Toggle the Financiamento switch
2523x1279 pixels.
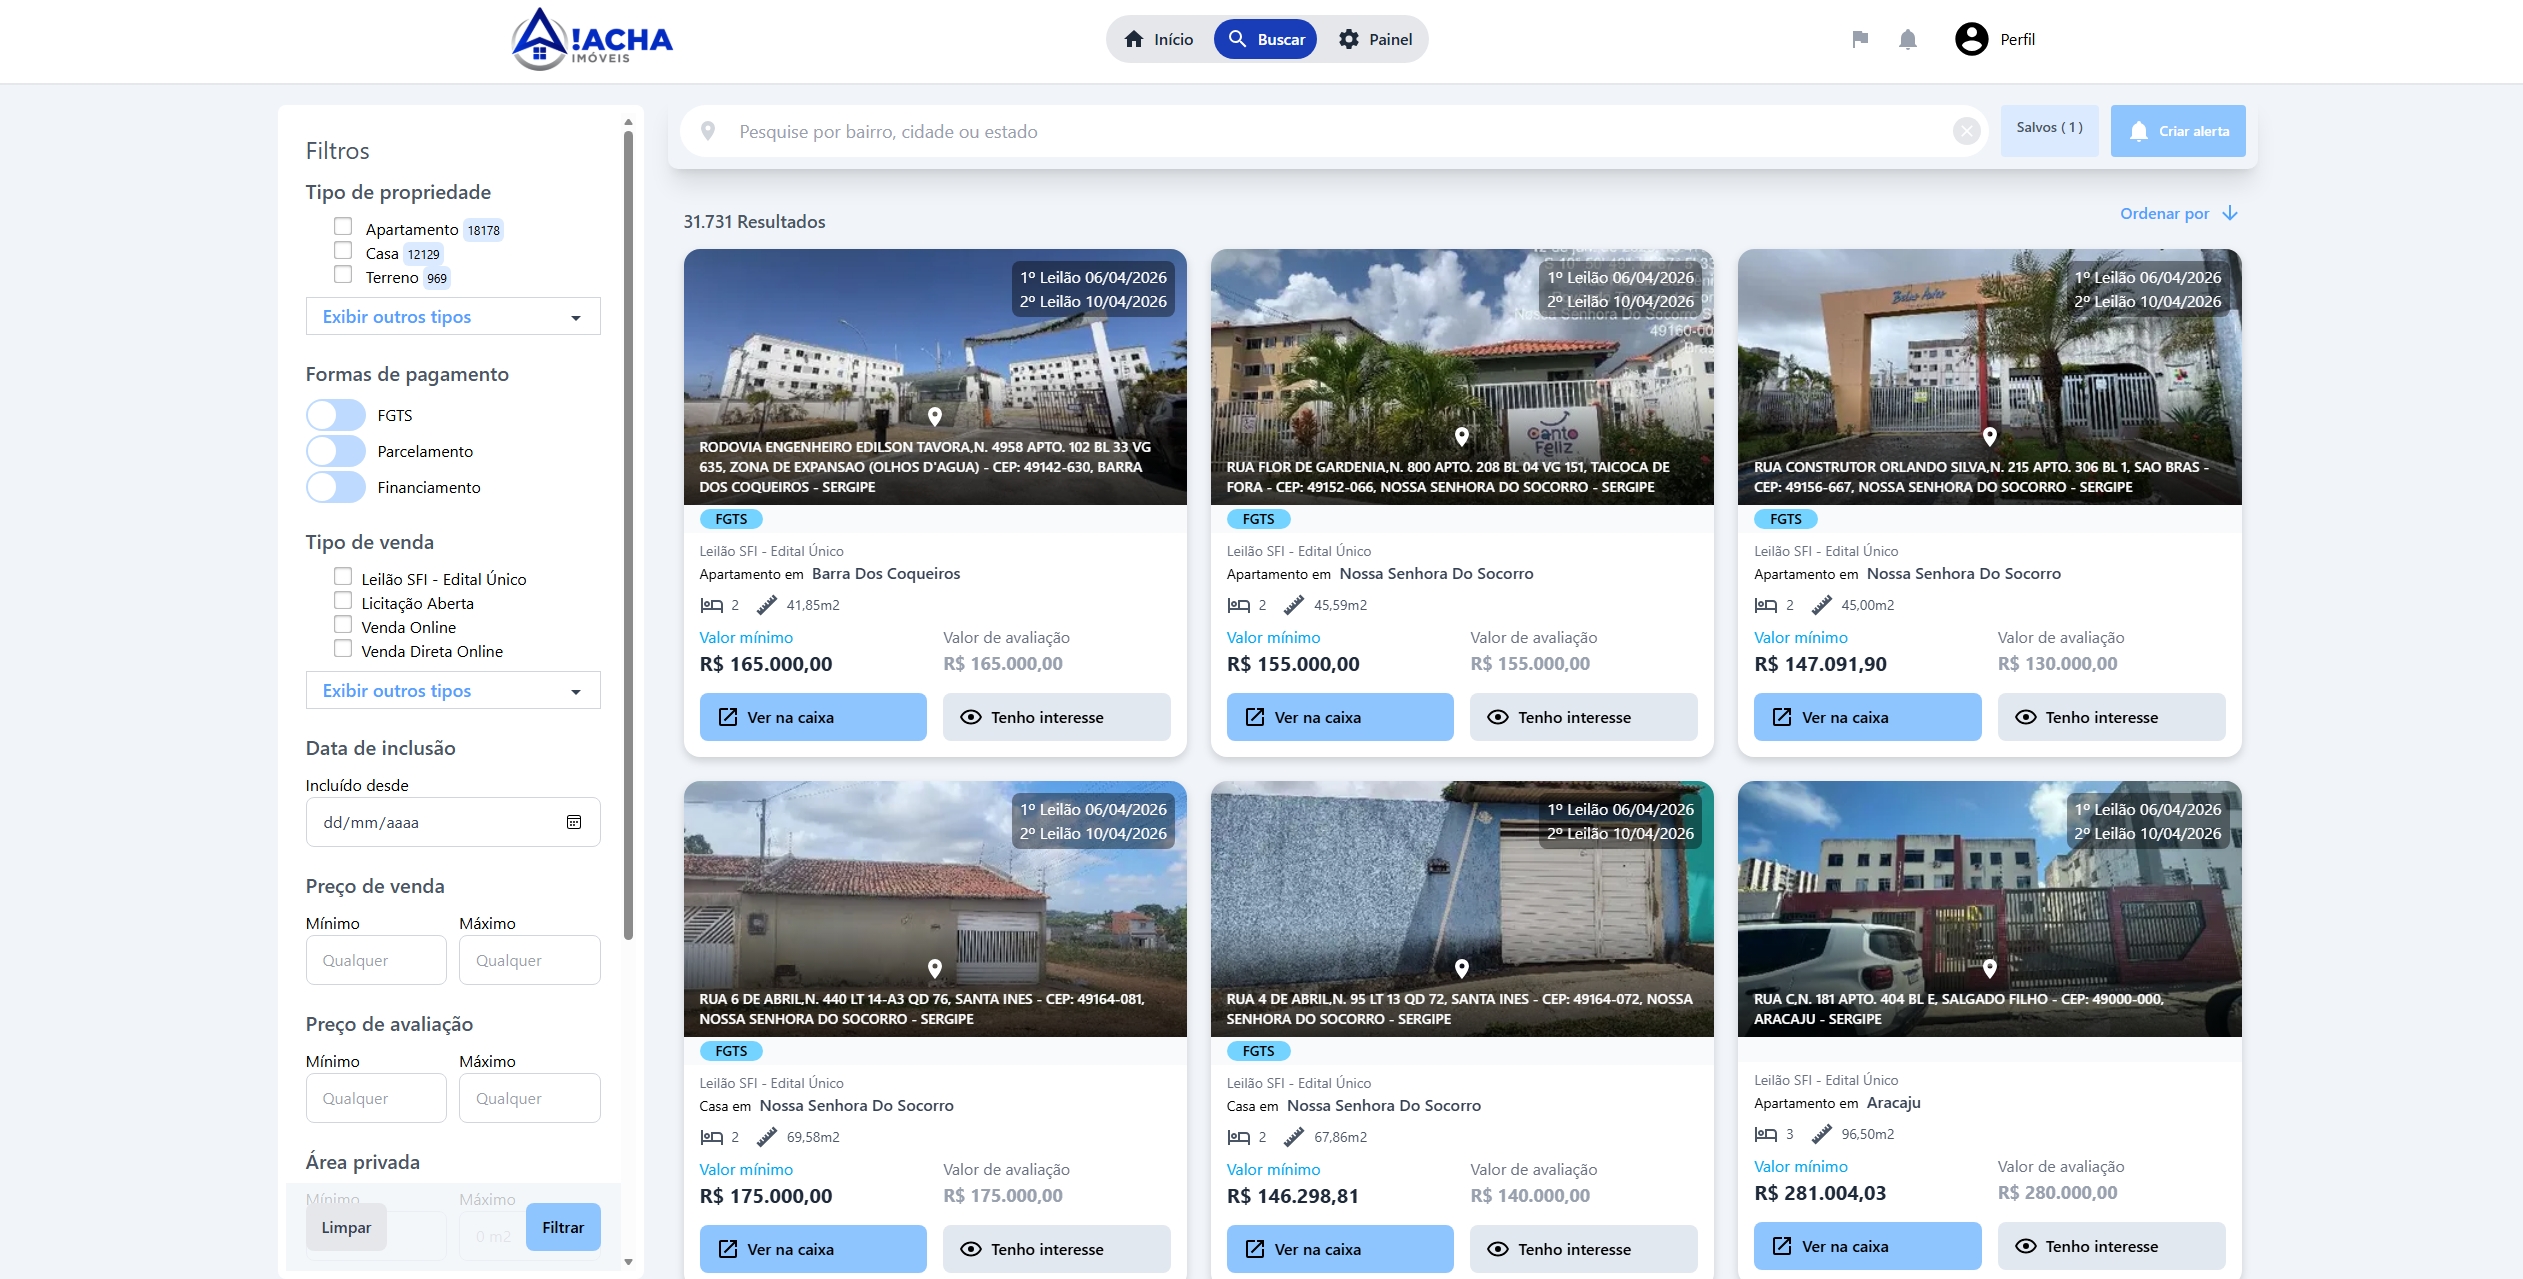[x=336, y=487]
